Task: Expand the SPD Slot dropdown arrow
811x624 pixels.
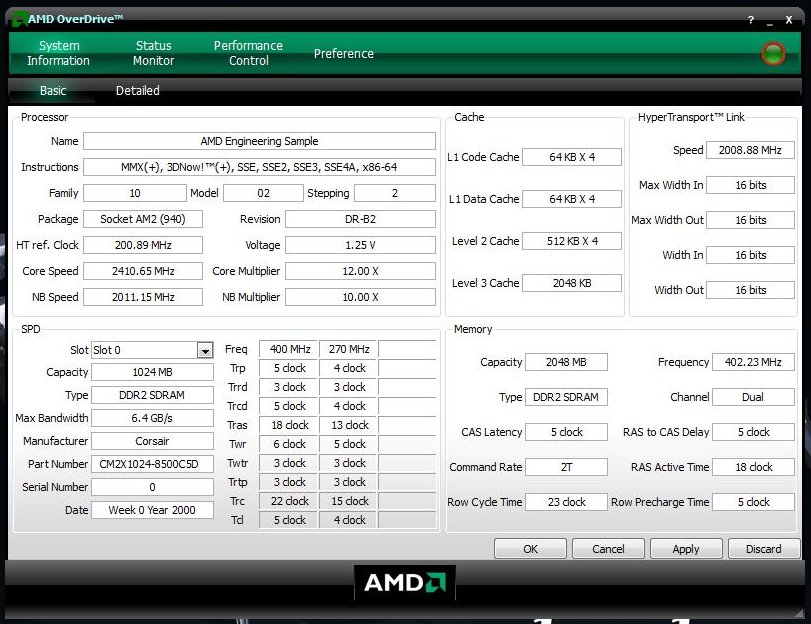Action: pyautogui.click(x=205, y=350)
